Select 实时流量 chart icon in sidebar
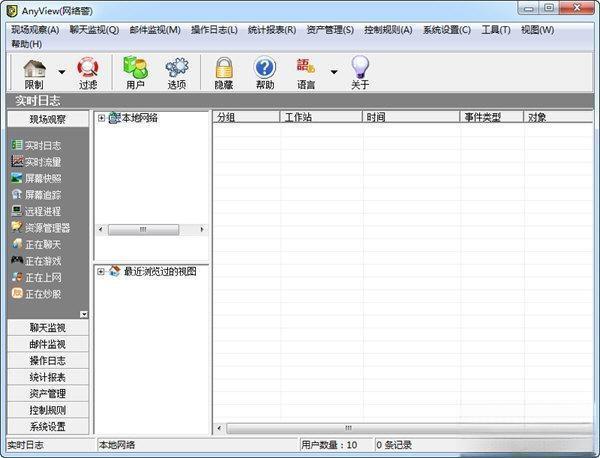 pyautogui.click(x=17, y=161)
